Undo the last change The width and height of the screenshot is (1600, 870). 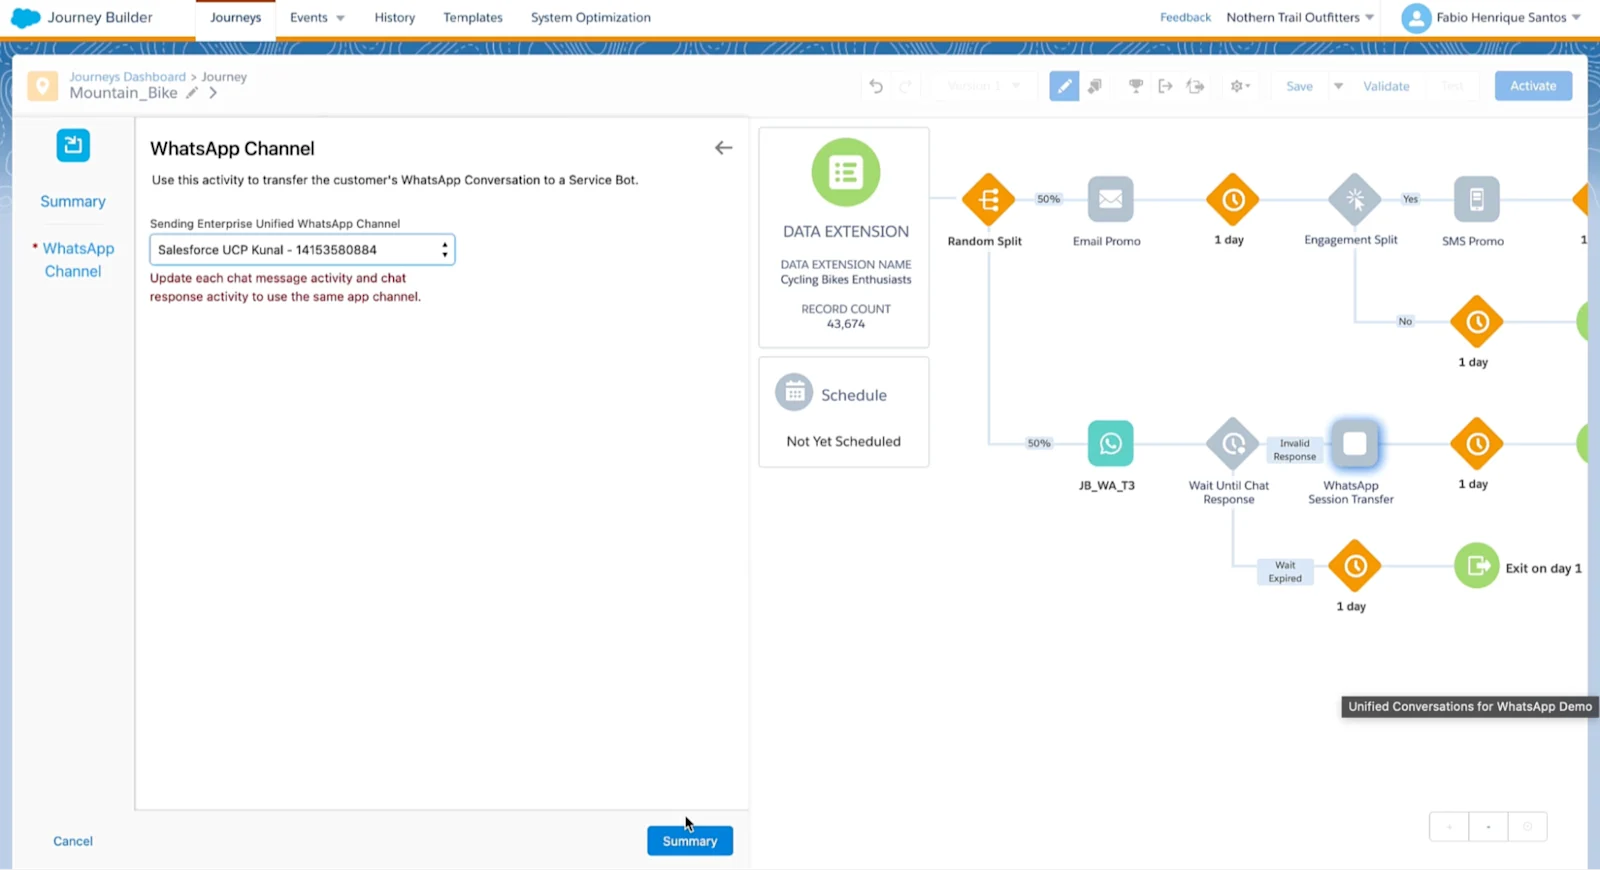pyautogui.click(x=876, y=86)
